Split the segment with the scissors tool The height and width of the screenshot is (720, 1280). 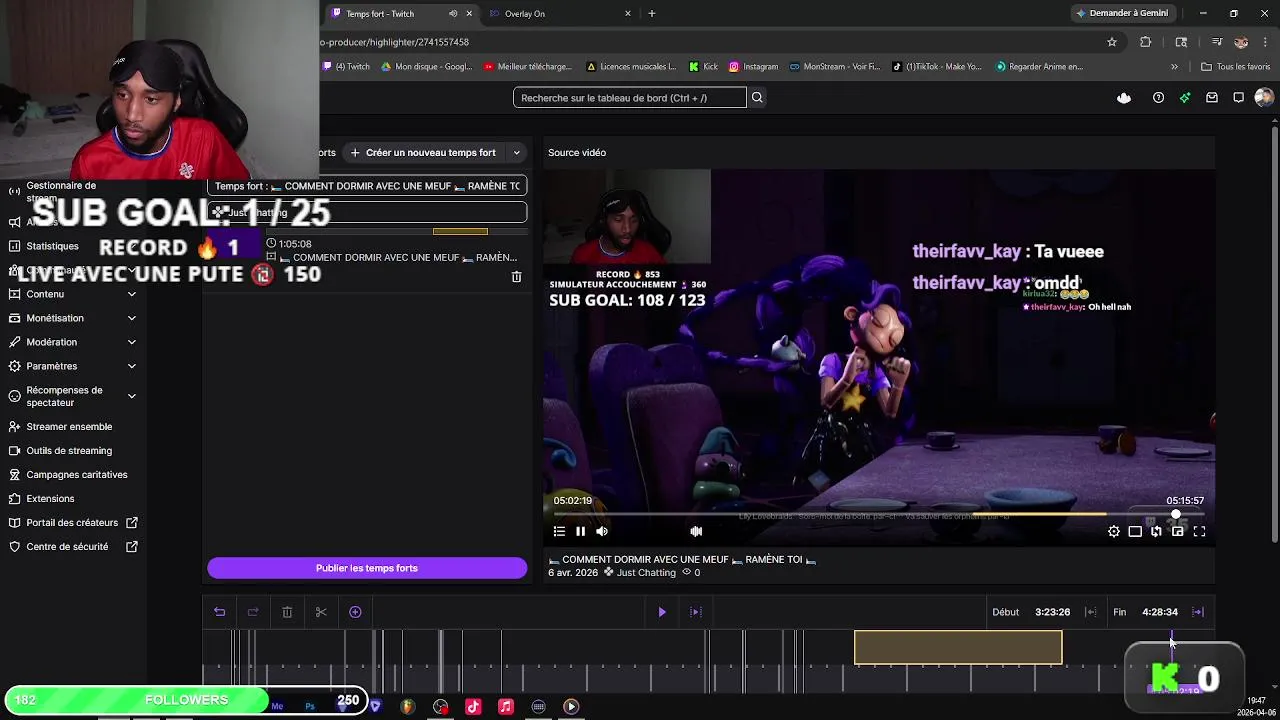click(x=321, y=612)
